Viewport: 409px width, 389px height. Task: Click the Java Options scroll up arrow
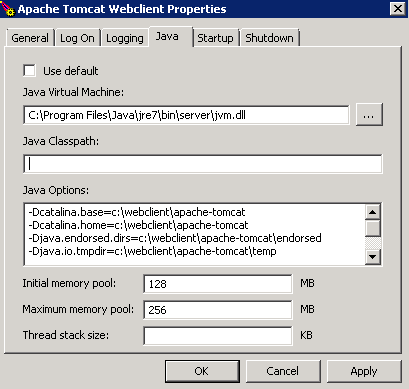[373, 212]
